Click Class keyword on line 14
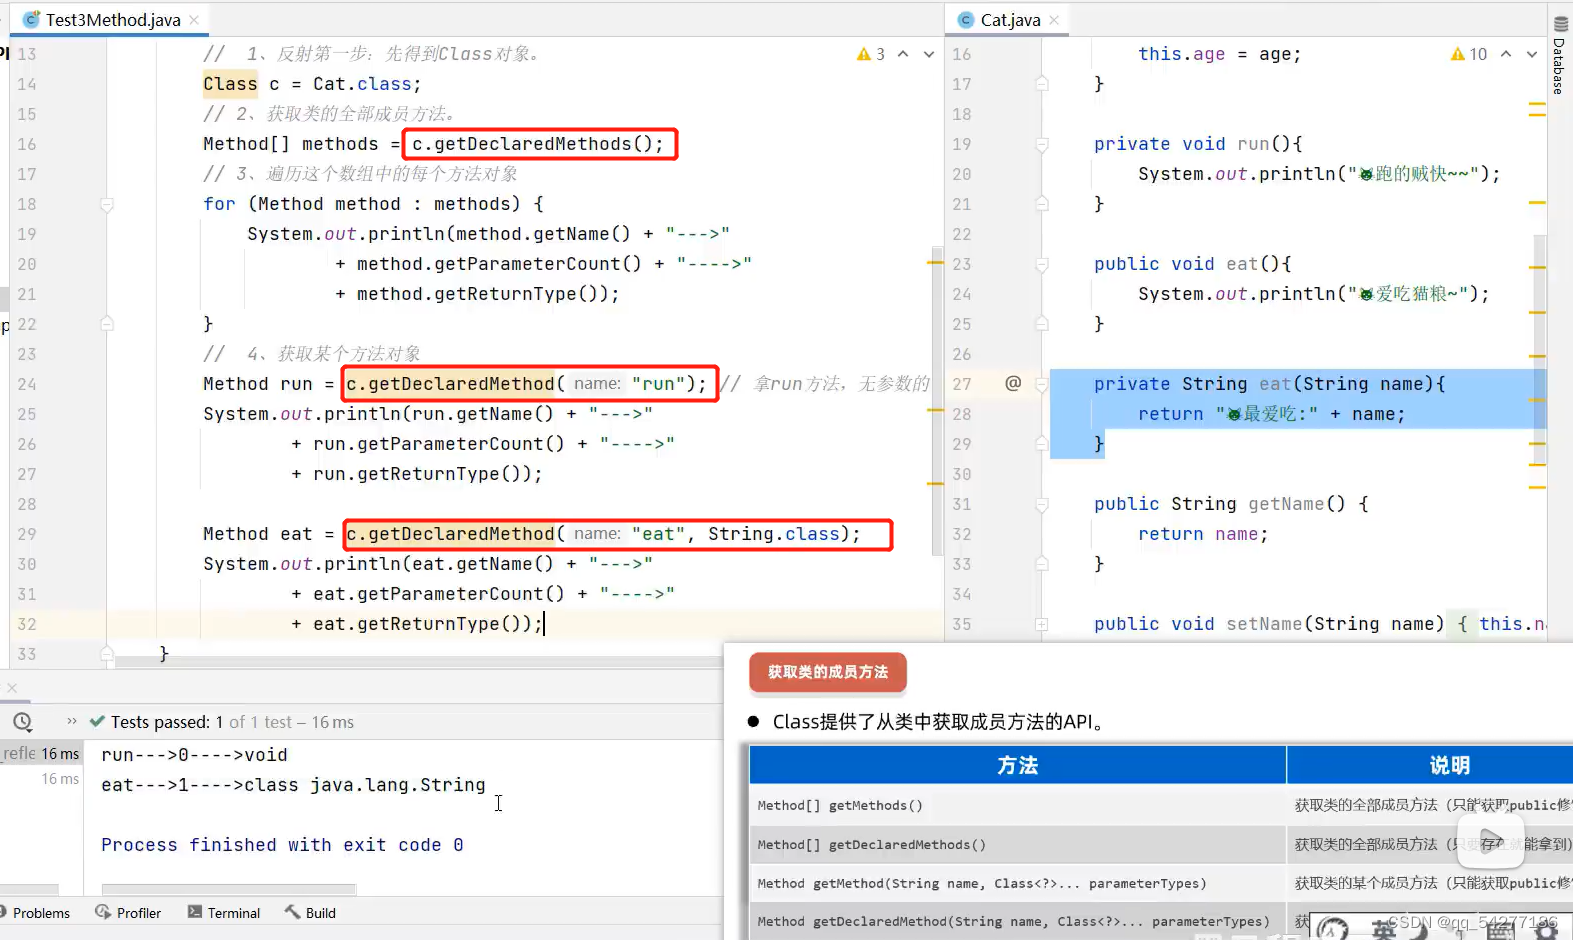The width and height of the screenshot is (1573, 940). [230, 84]
